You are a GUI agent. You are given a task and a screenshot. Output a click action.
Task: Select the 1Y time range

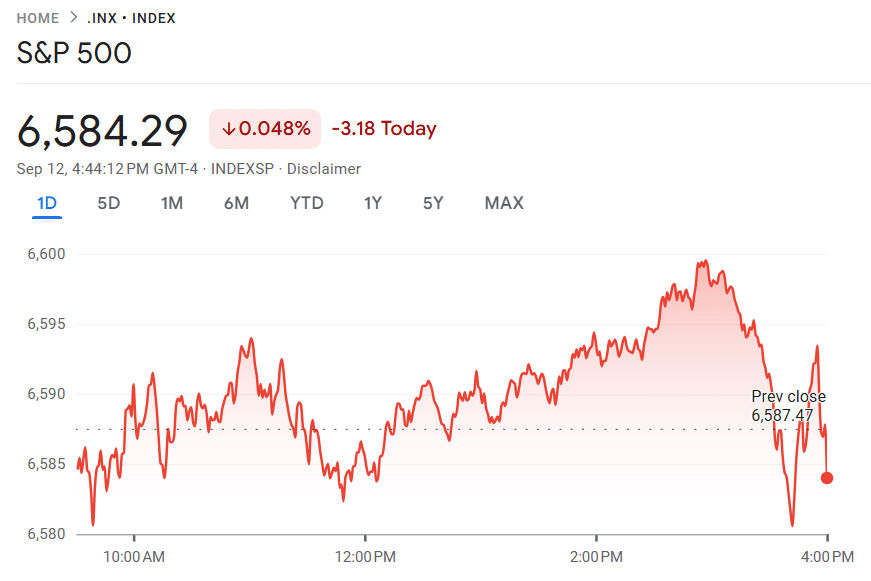(x=371, y=202)
